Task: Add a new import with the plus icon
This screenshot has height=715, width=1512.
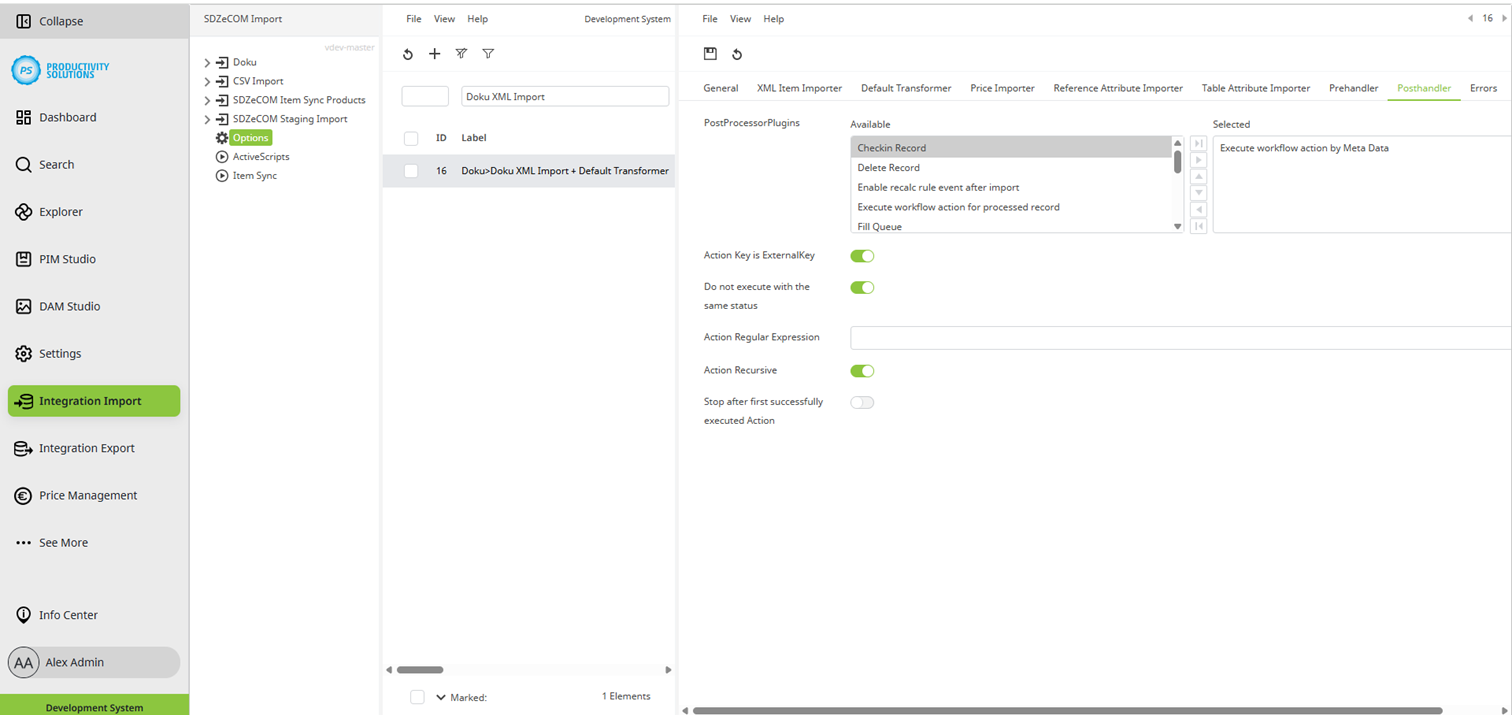Action: pyautogui.click(x=434, y=54)
